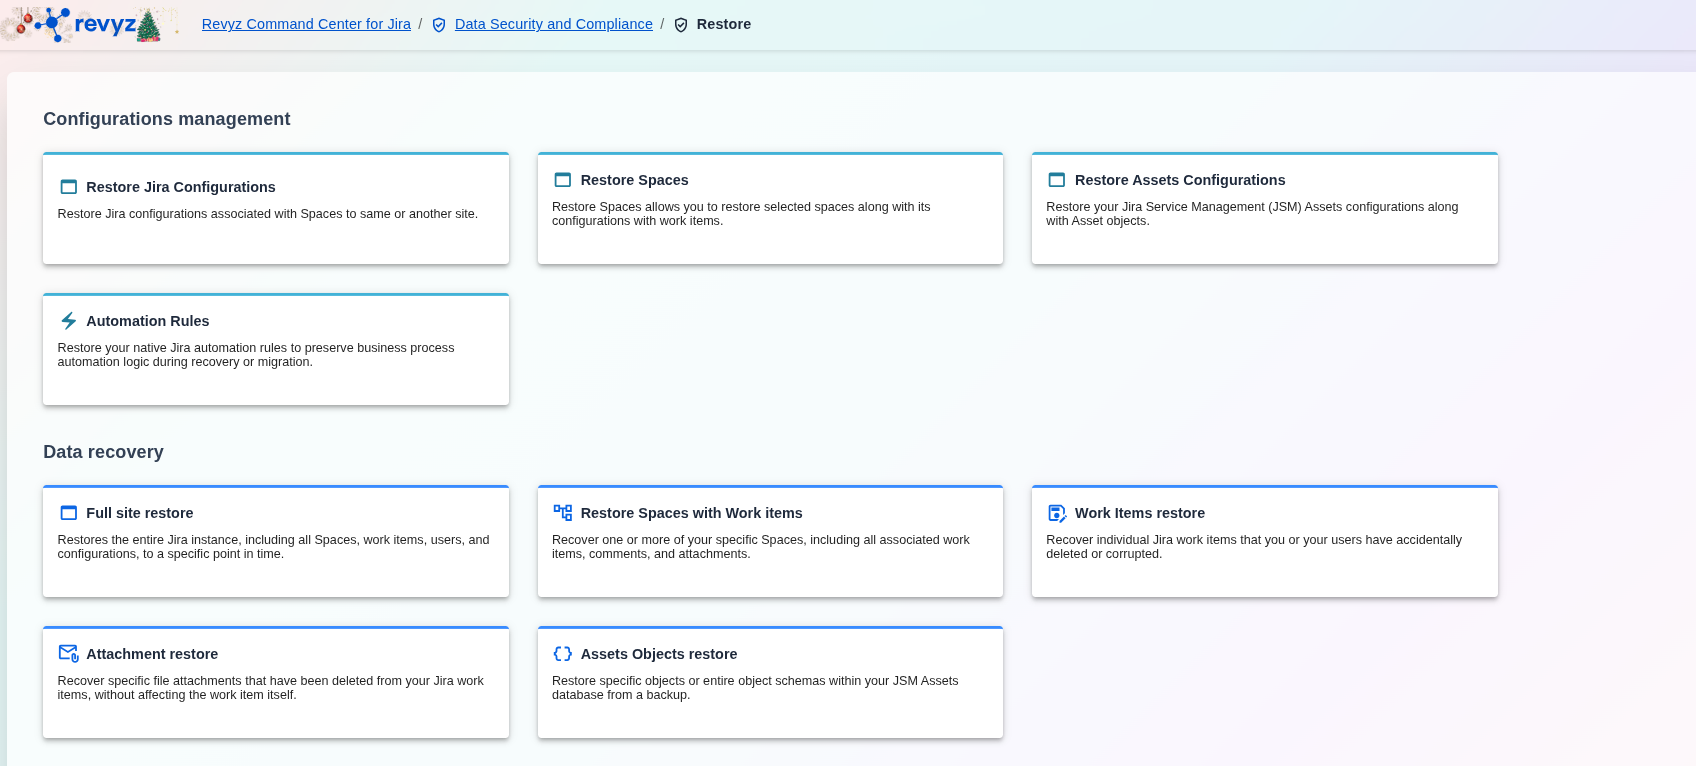Go to Data Security and Compliance breadcrumb
Screen dimensions: 1696x766
[x=553, y=24]
